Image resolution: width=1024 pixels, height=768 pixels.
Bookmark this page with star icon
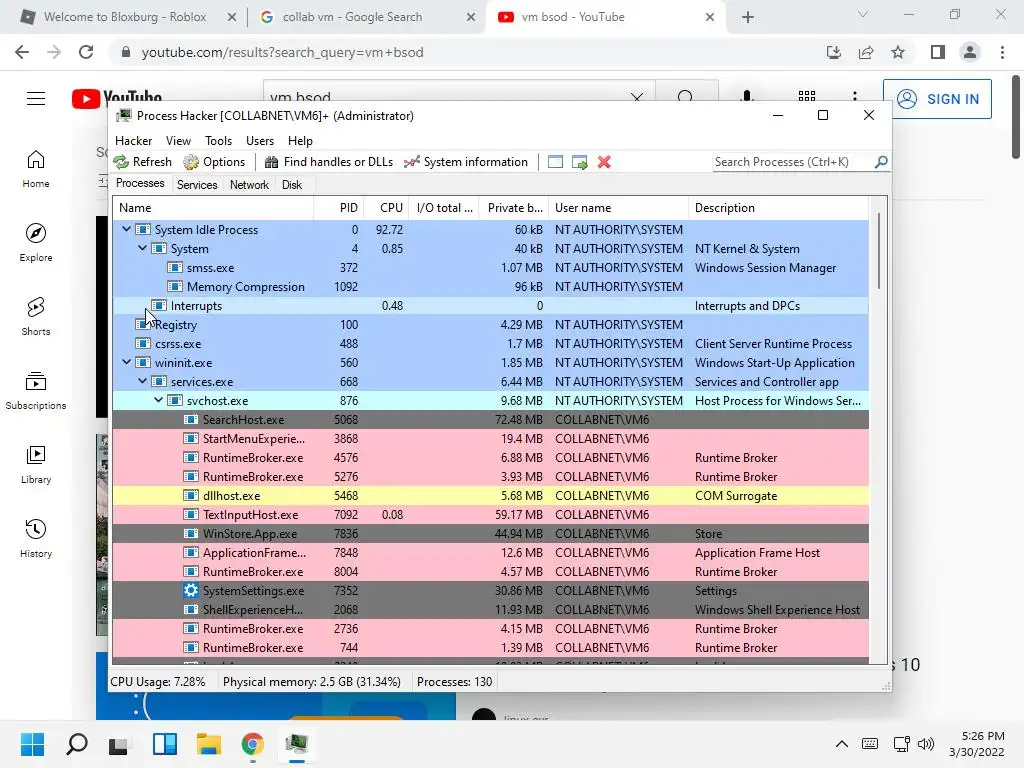point(898,52)
